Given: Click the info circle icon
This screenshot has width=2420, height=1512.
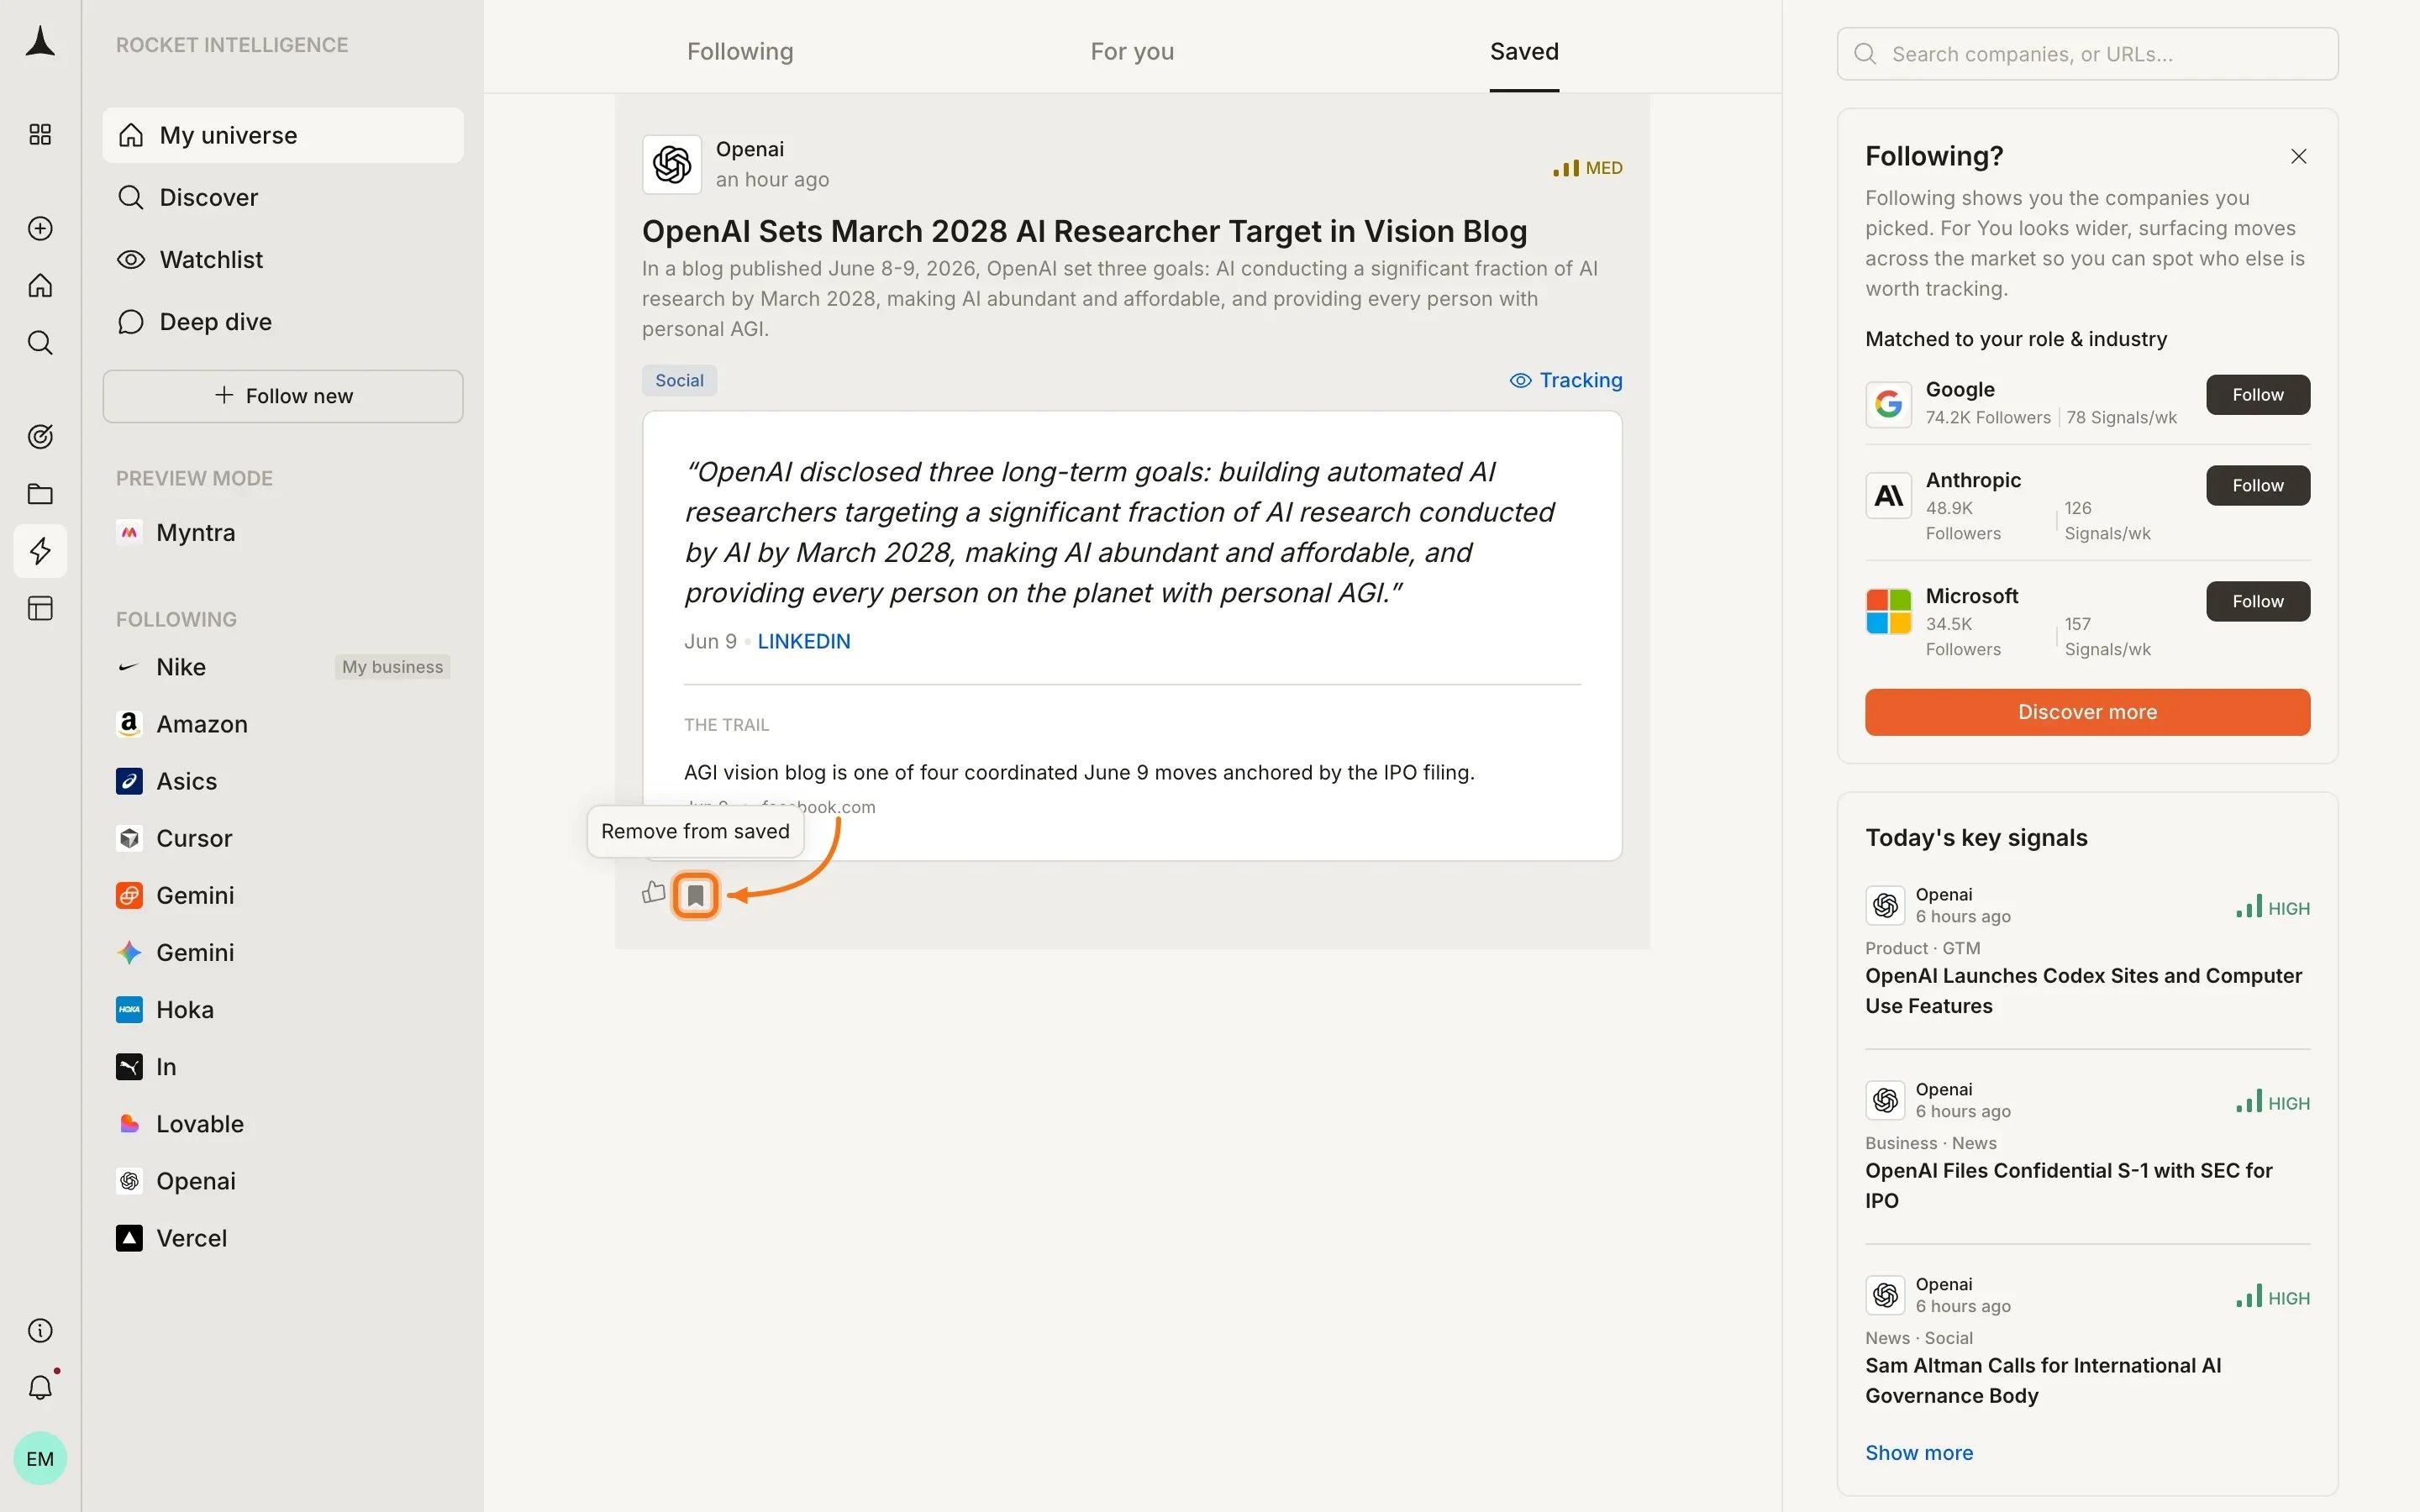Looking at the screenshot, I should click(x=40, y=1331).
